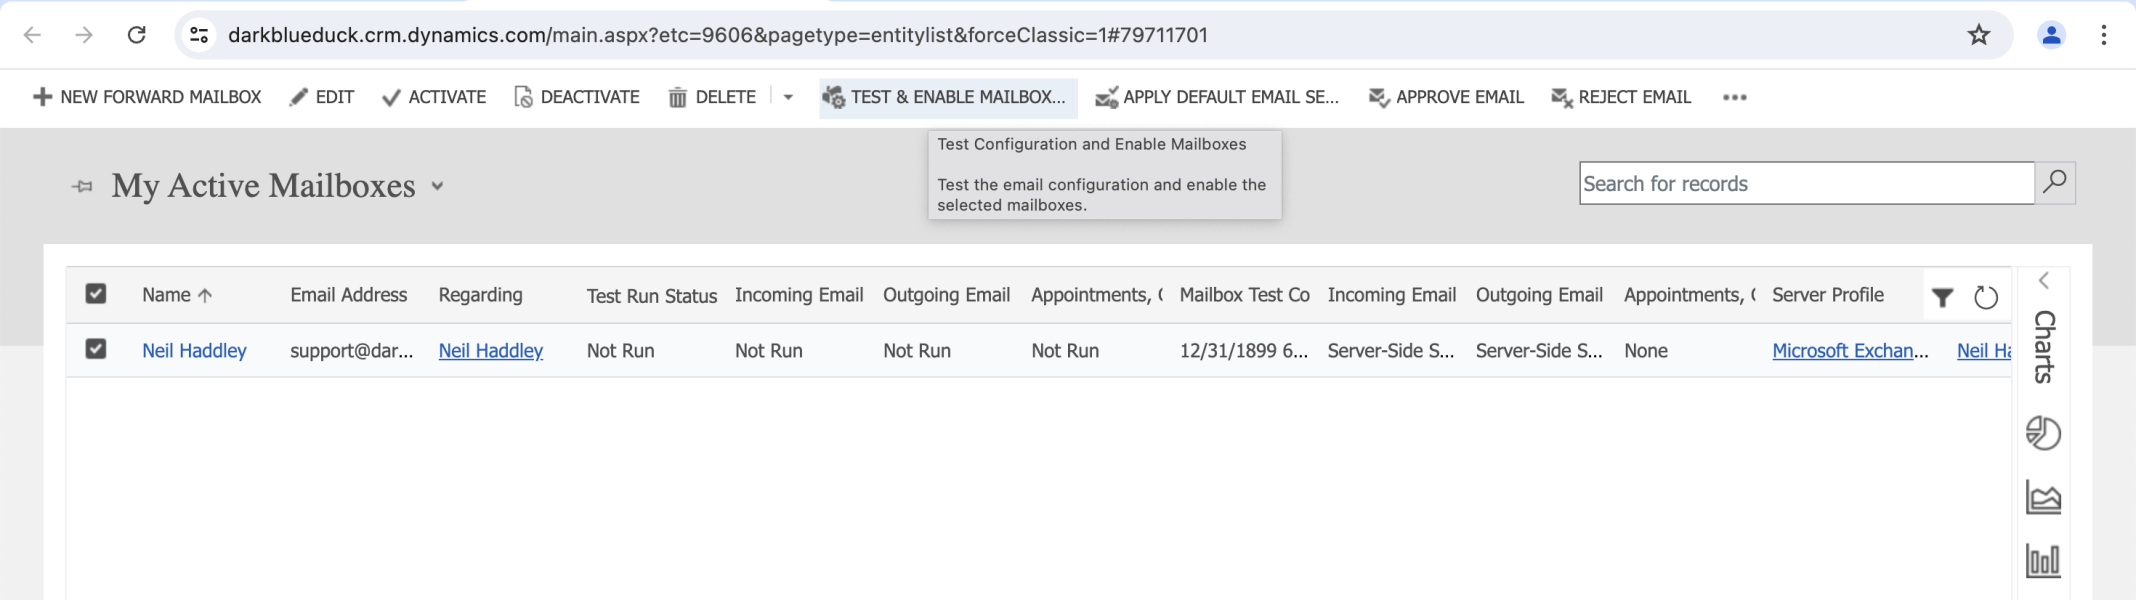This screenshot has width=2136, height=600.
Task: Create a New Forward Mailbox
Action: pyautogui.click(x=147, y=97)
